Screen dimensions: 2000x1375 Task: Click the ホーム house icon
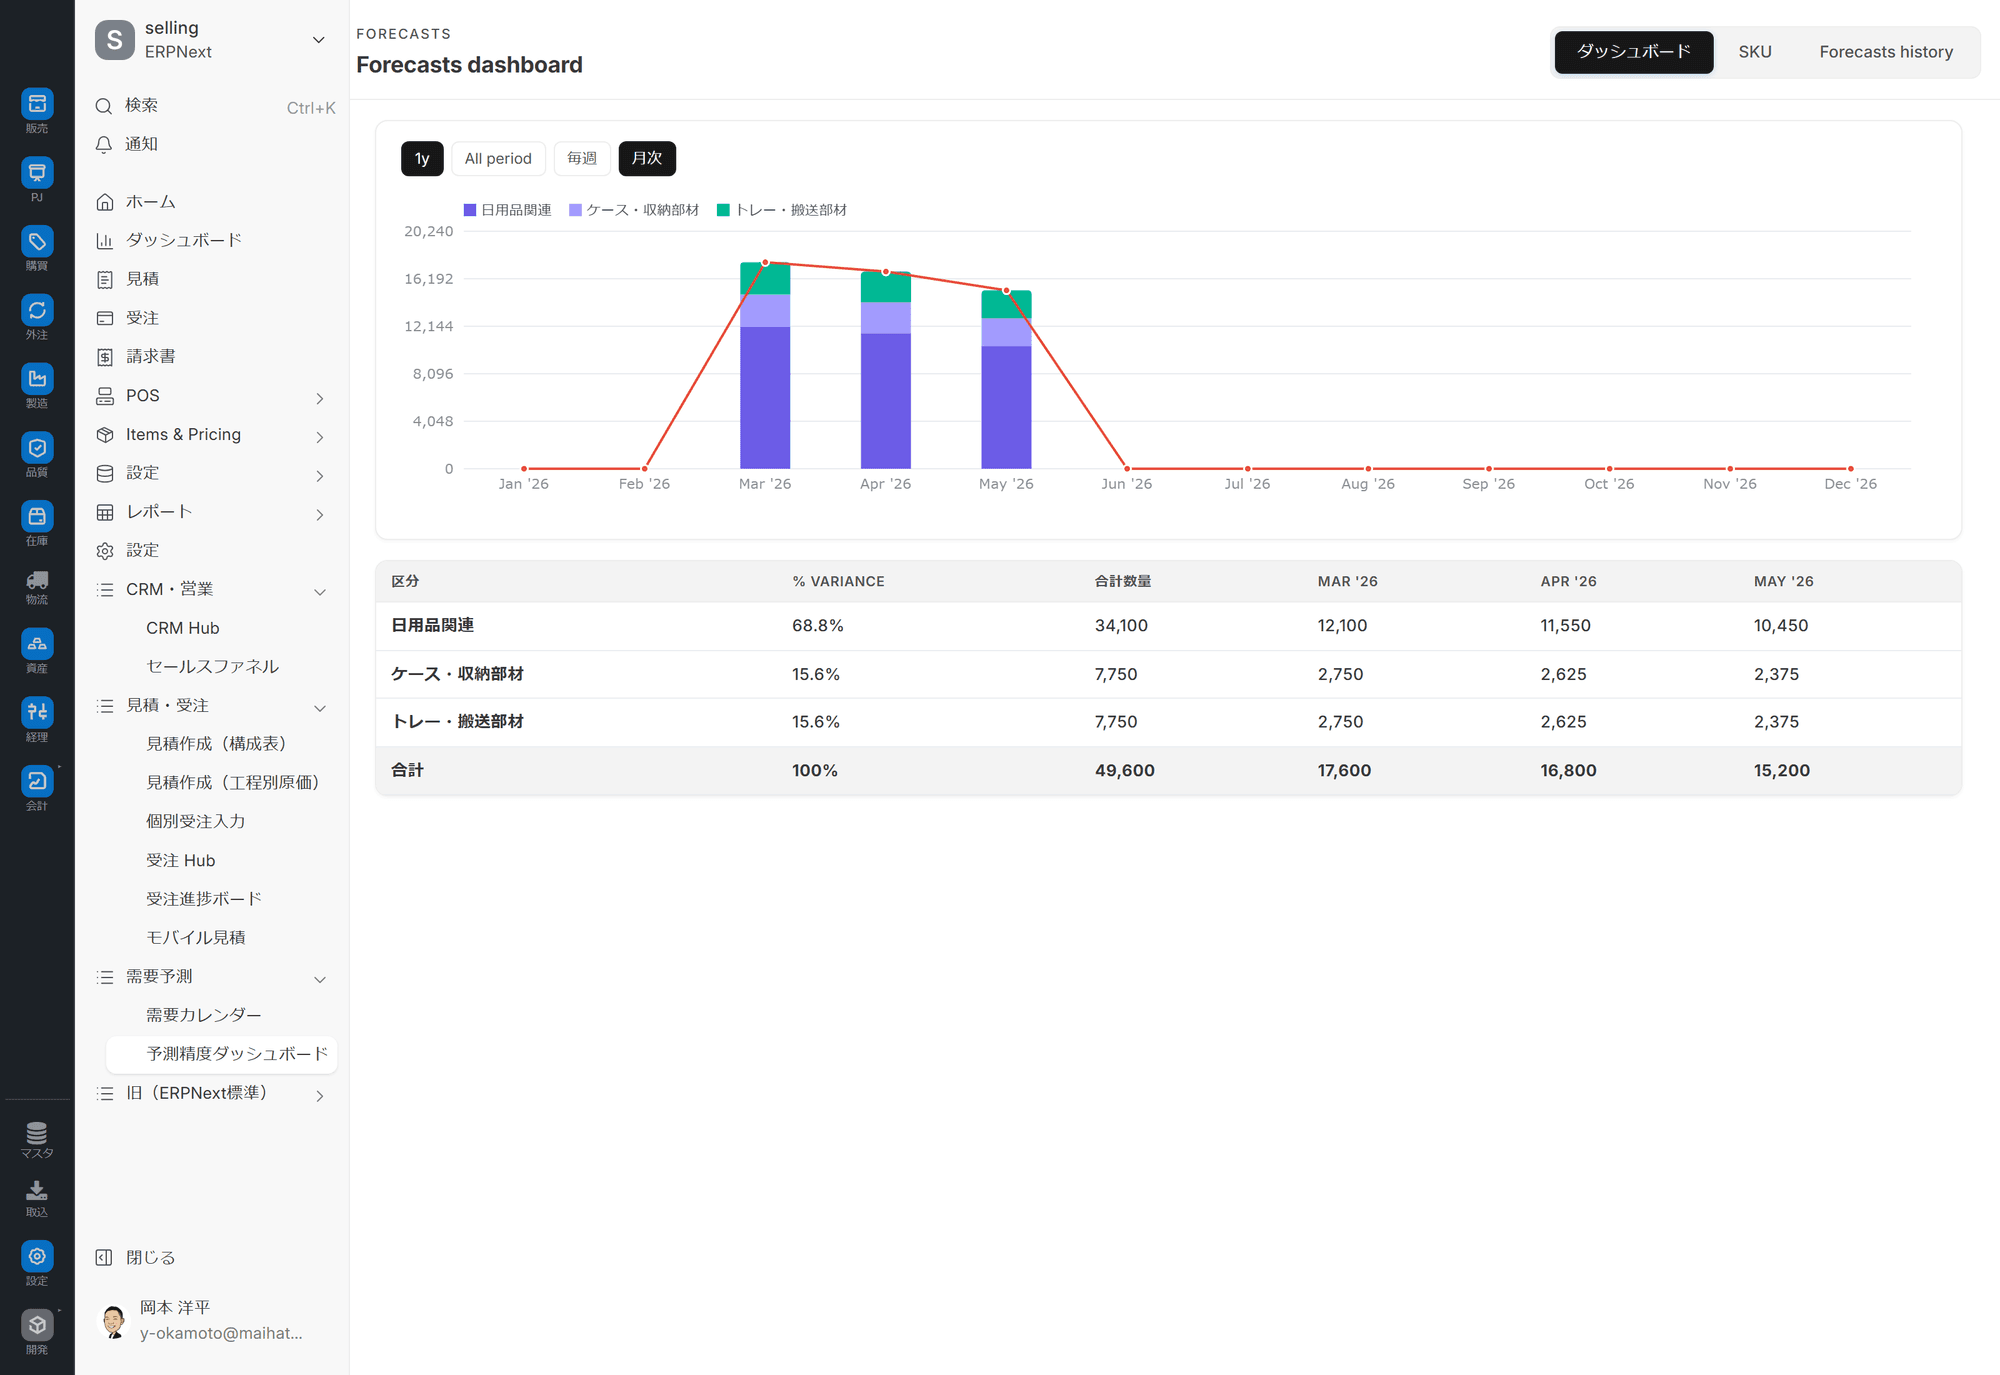click(x=105, y=202)
